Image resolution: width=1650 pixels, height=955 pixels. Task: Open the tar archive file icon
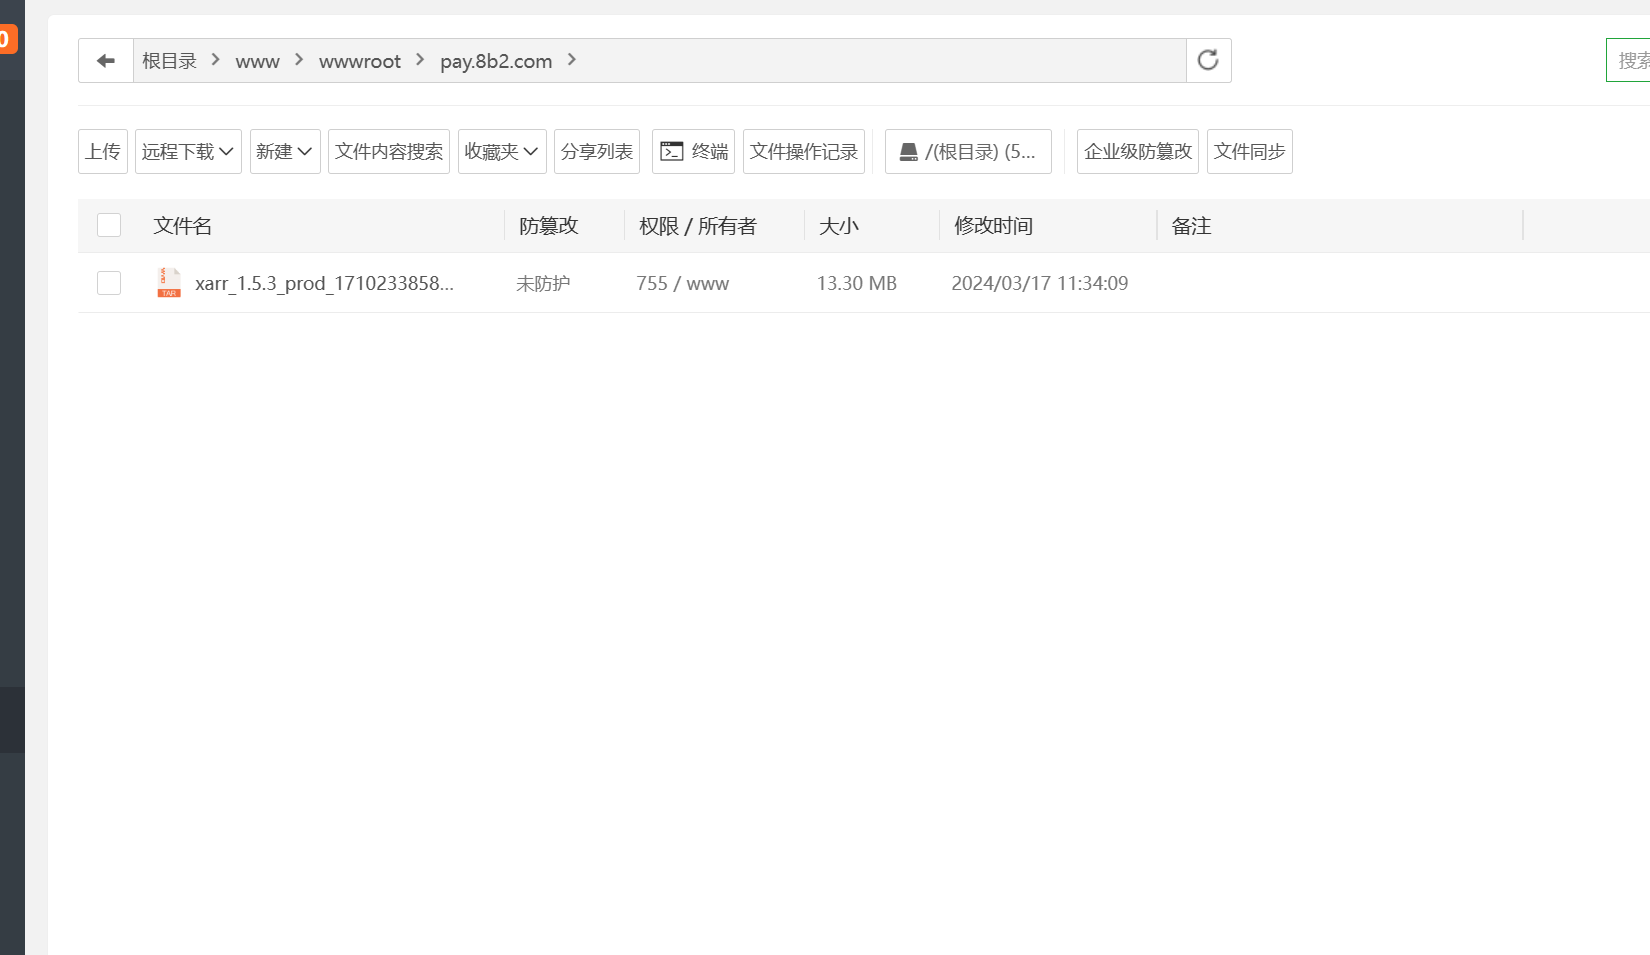click(x=168, y=282)
